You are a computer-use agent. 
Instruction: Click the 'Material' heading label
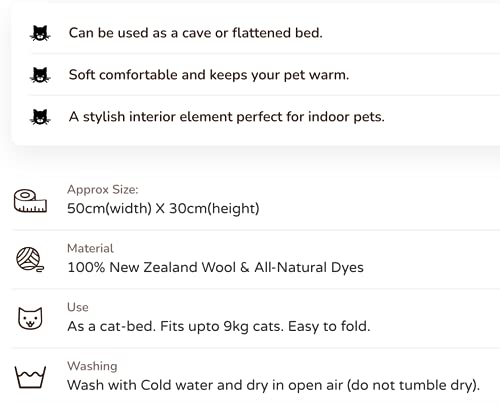click(x=90, y=248)
